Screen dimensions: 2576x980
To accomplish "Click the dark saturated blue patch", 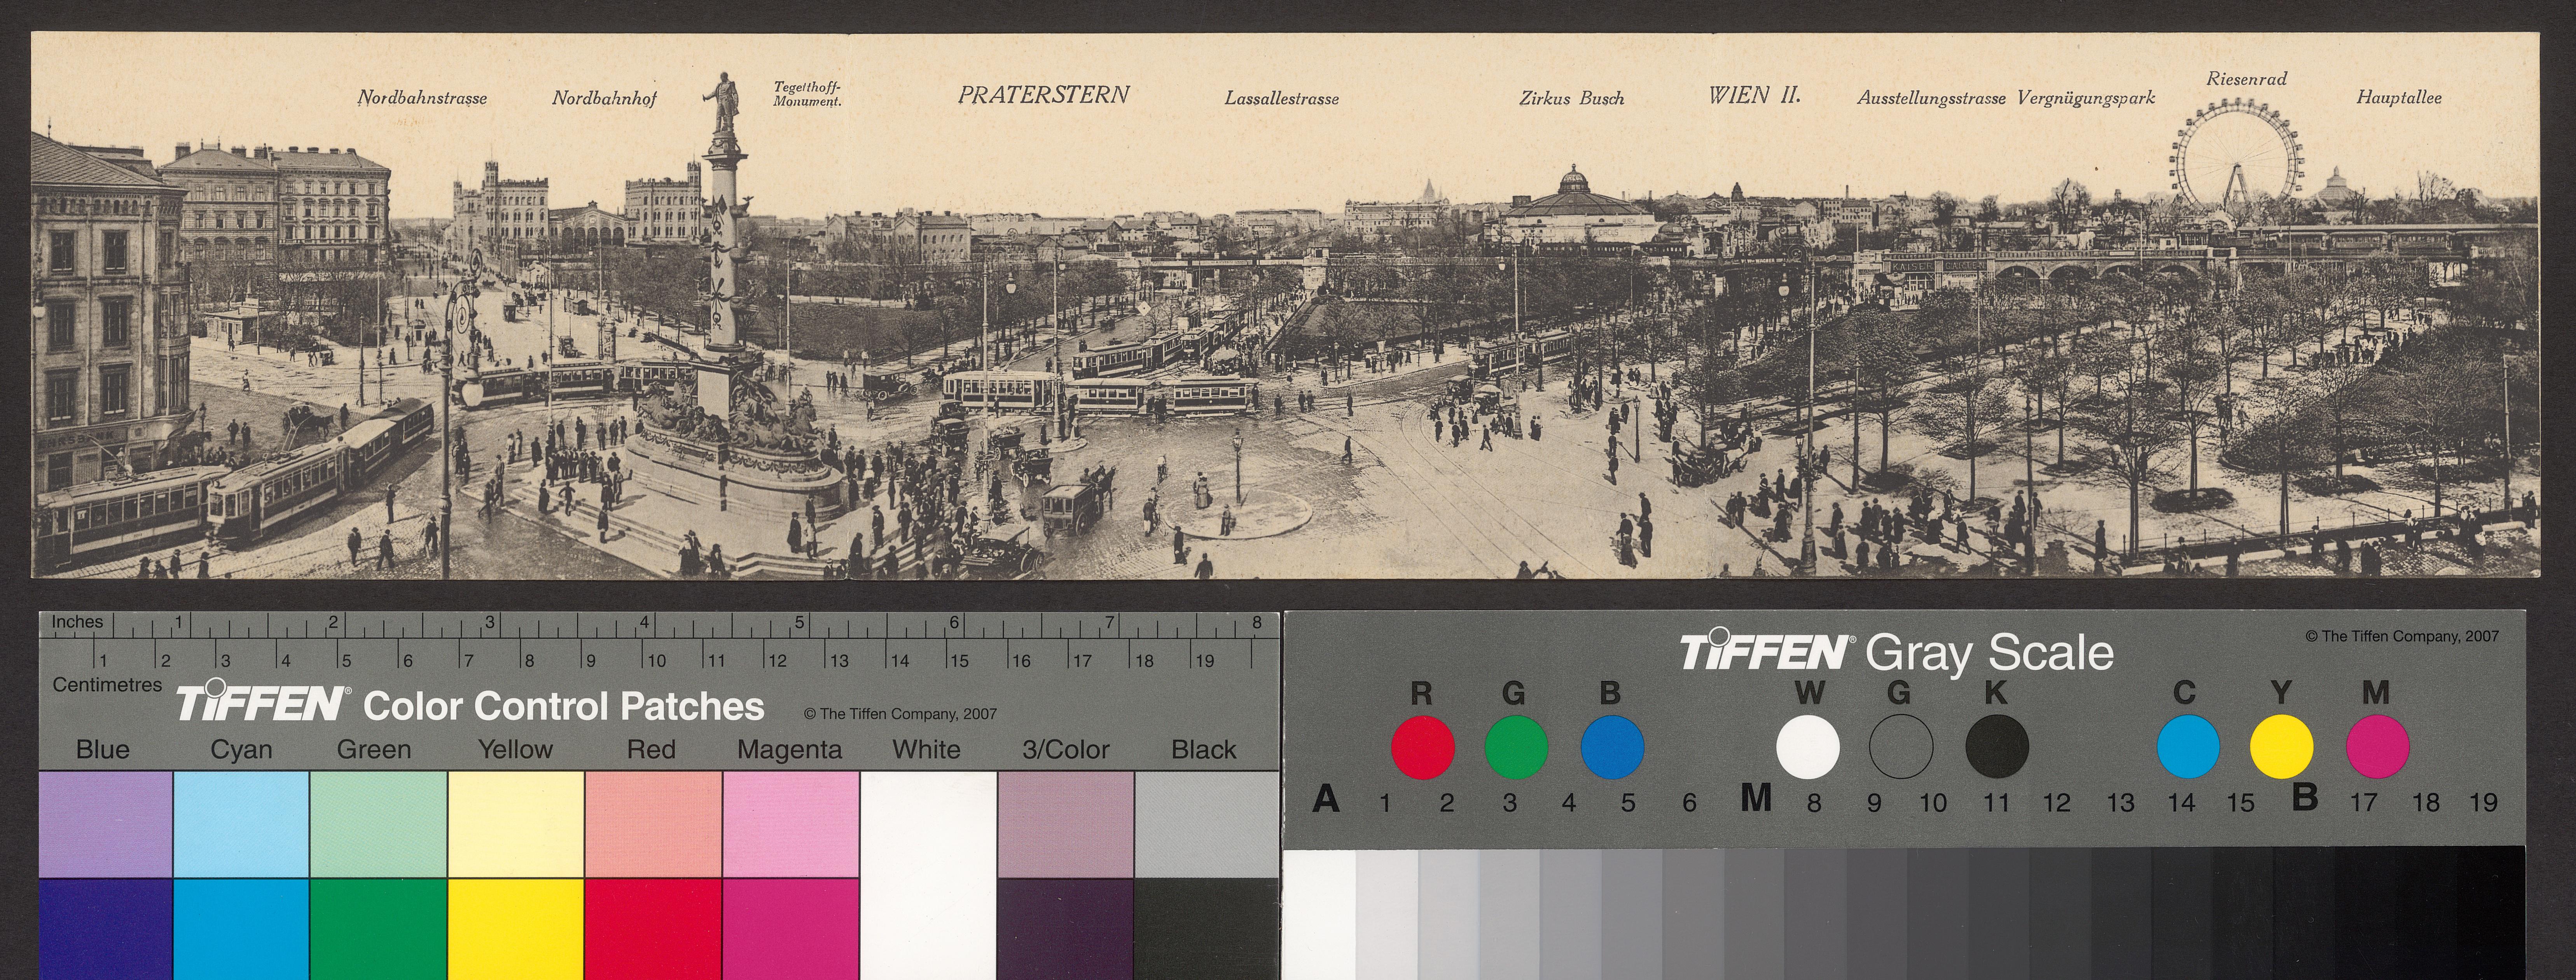I will (106, 929).
